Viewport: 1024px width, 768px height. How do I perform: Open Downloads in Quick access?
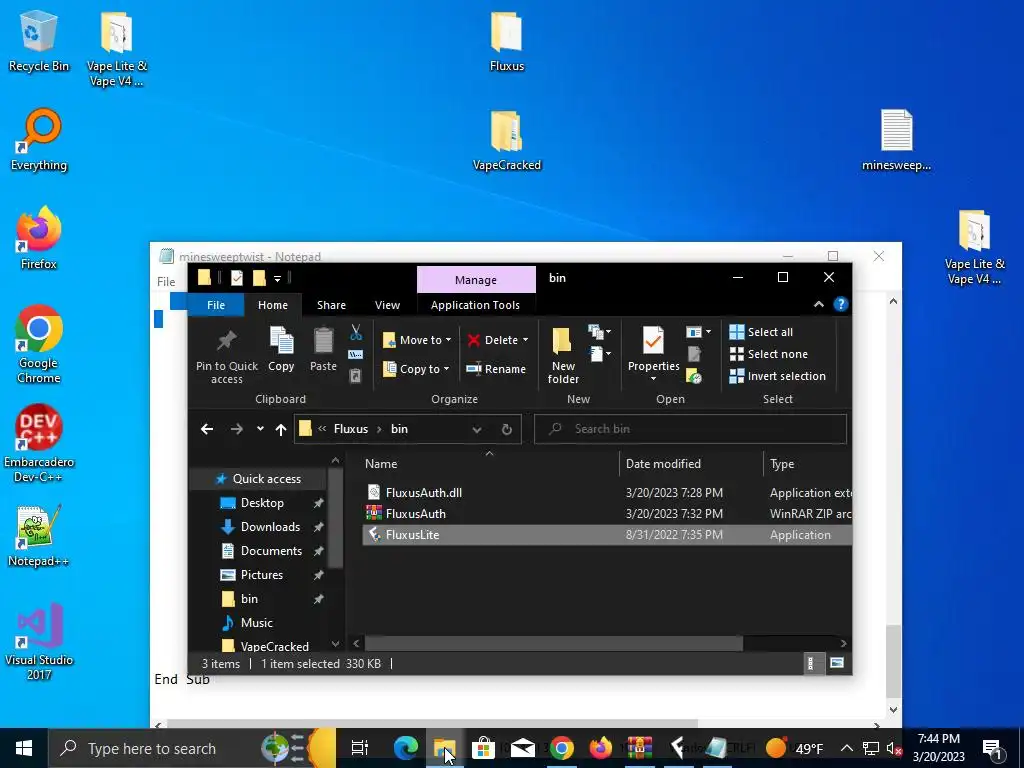[270, 527]
